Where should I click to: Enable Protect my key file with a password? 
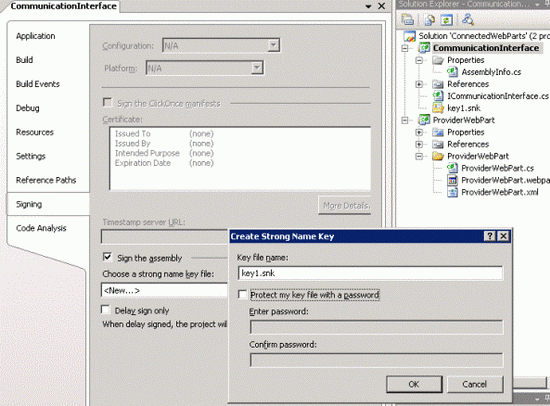[x=242, y=294]
